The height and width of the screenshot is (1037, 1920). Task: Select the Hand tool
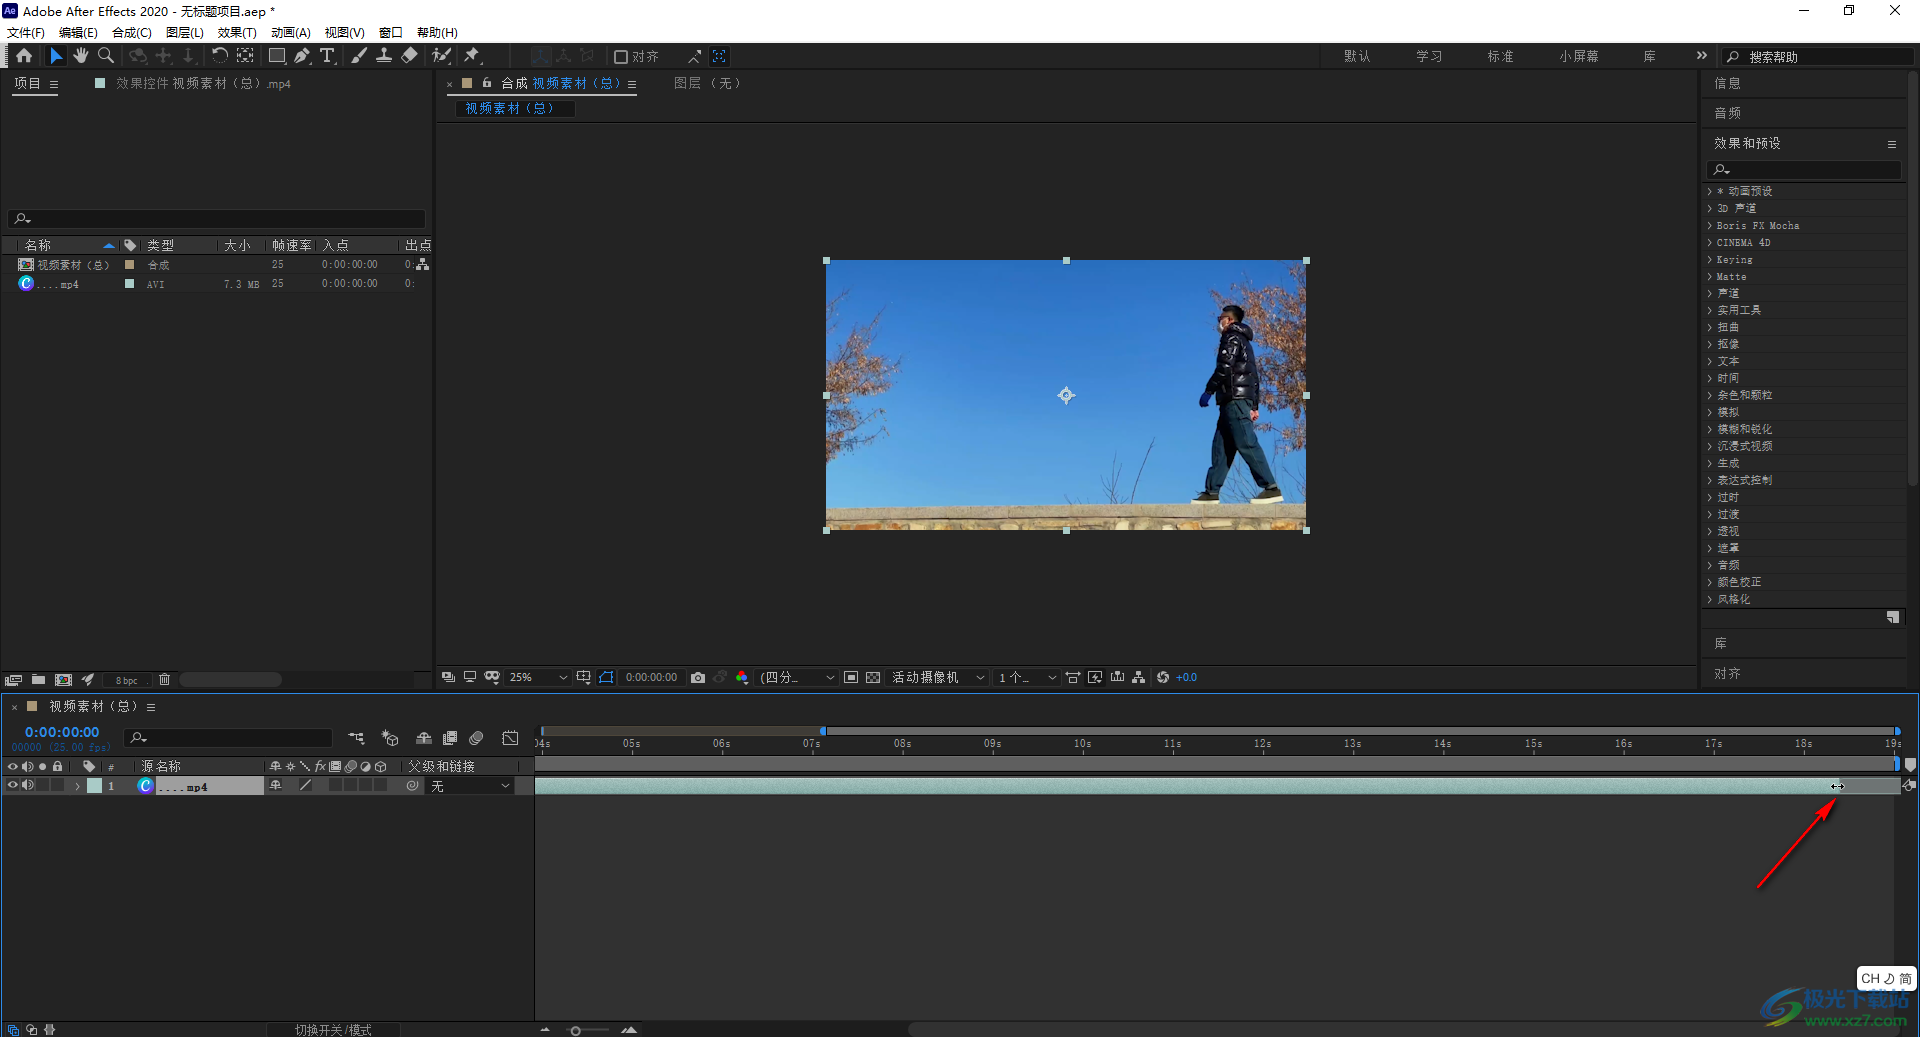[81, 56]
